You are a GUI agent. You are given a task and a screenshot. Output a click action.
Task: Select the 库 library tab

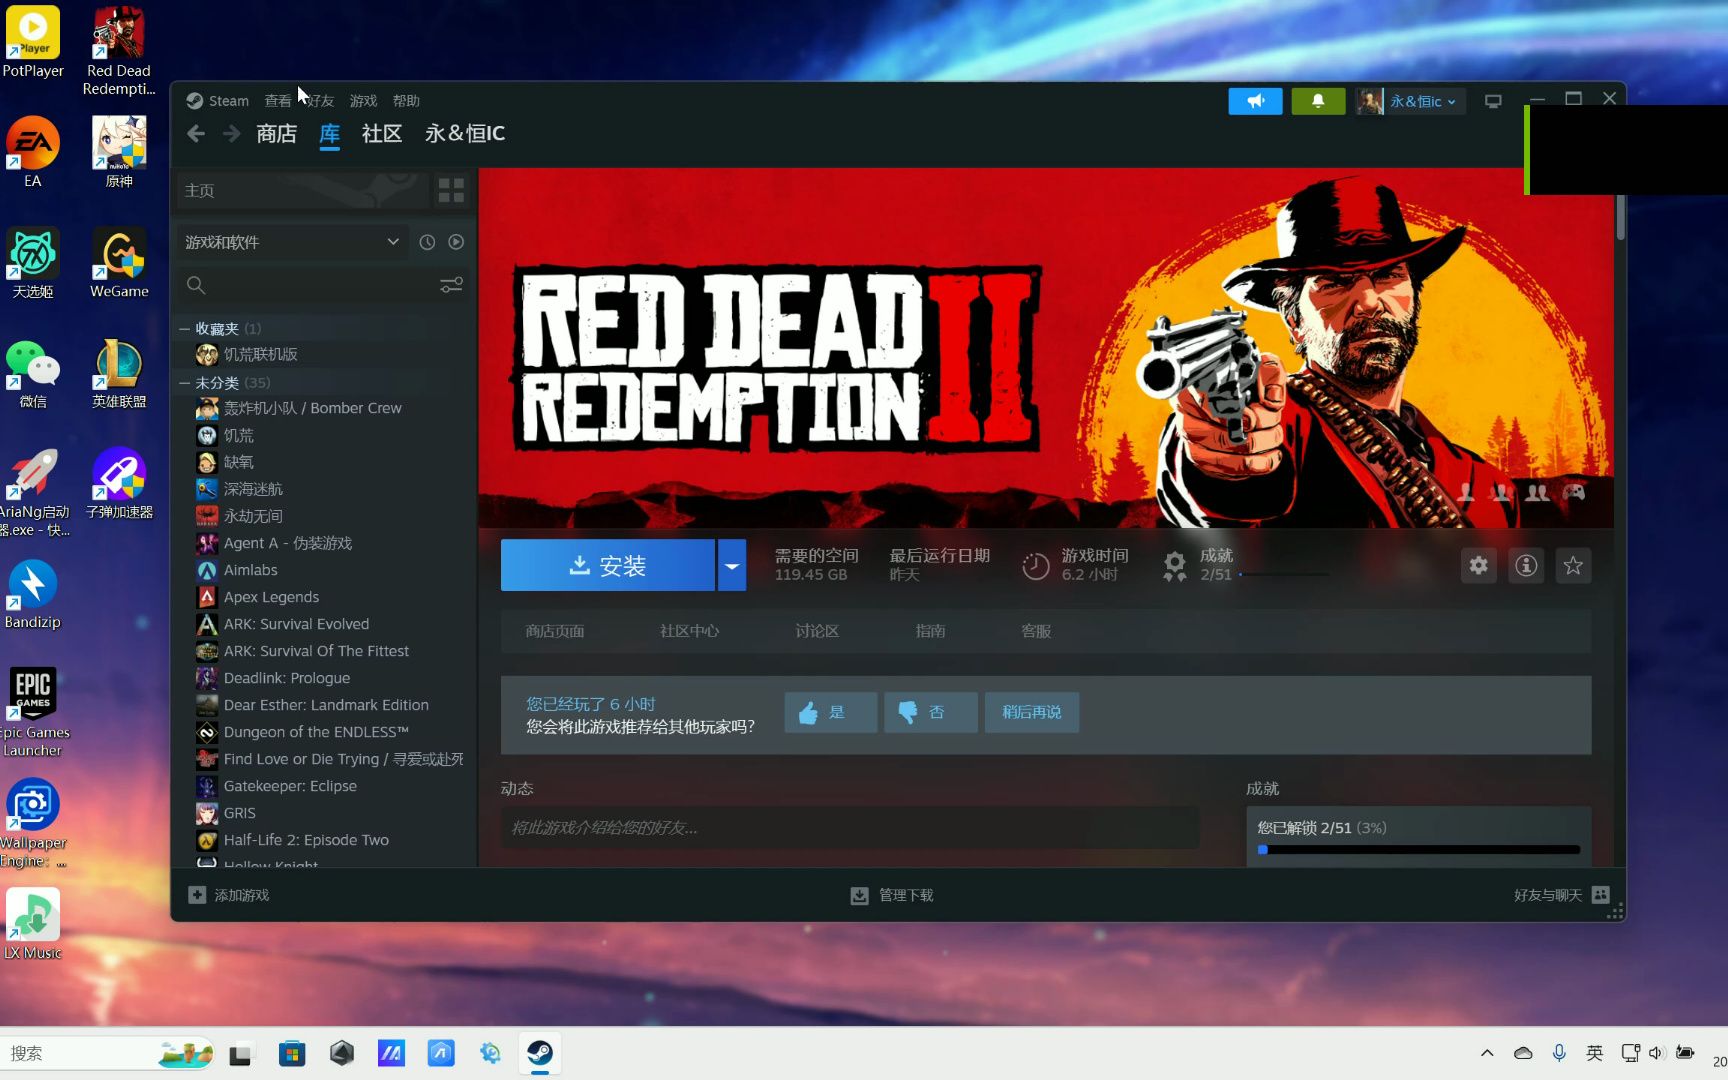coord(330,134)
